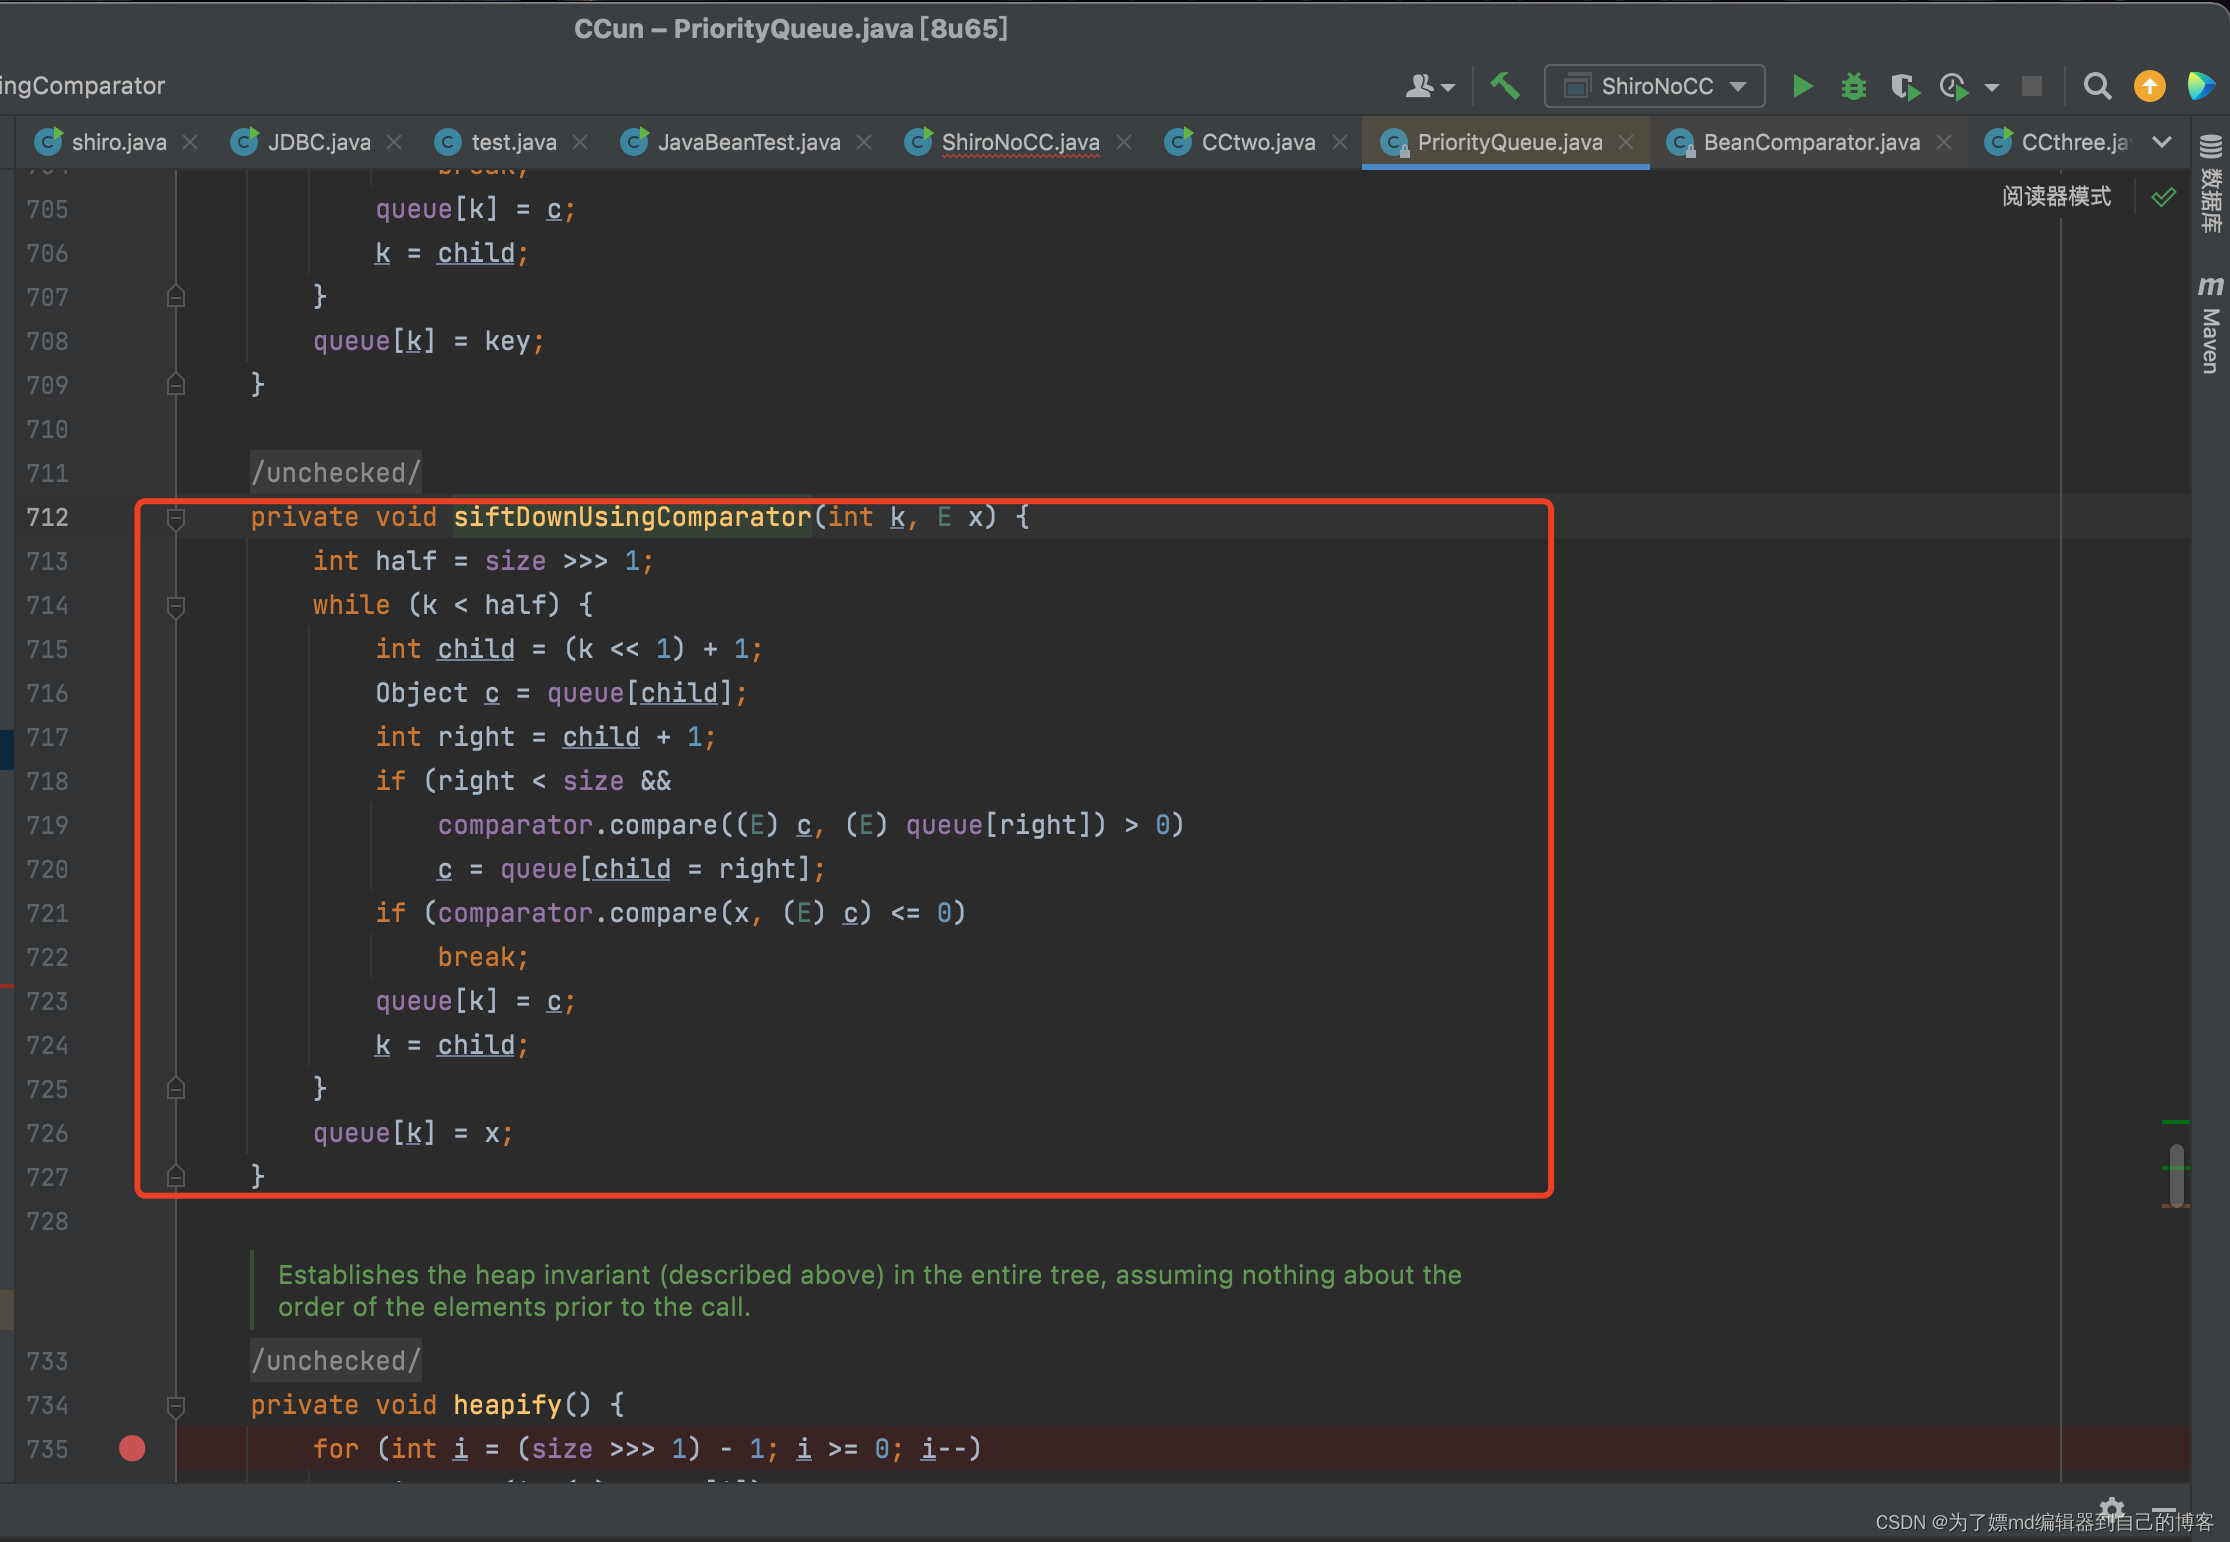The height and width of the screenshot is (1542, 2230).
Task: Click 'queue[k] = x;' on line 726
Action: point(413,1133)
